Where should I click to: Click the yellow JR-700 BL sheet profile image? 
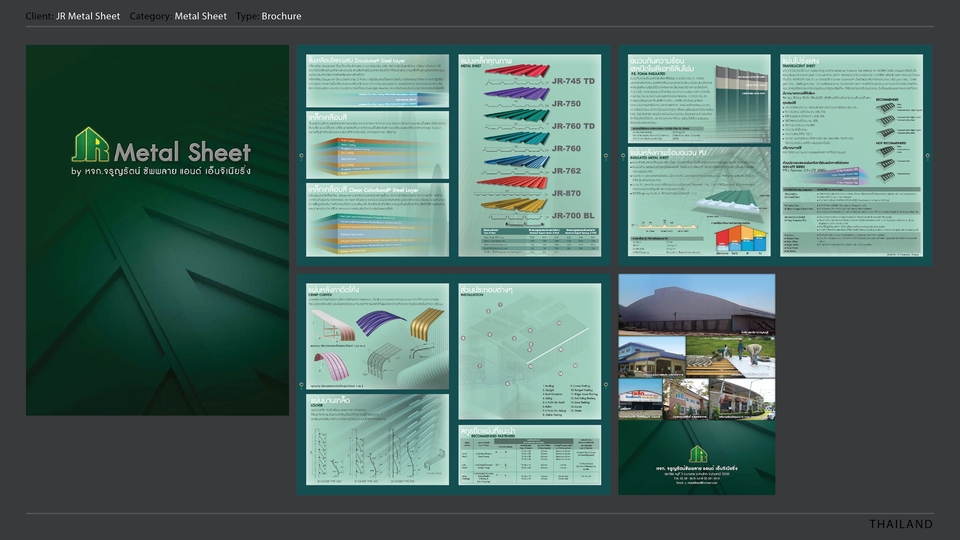tap(514, 206)
